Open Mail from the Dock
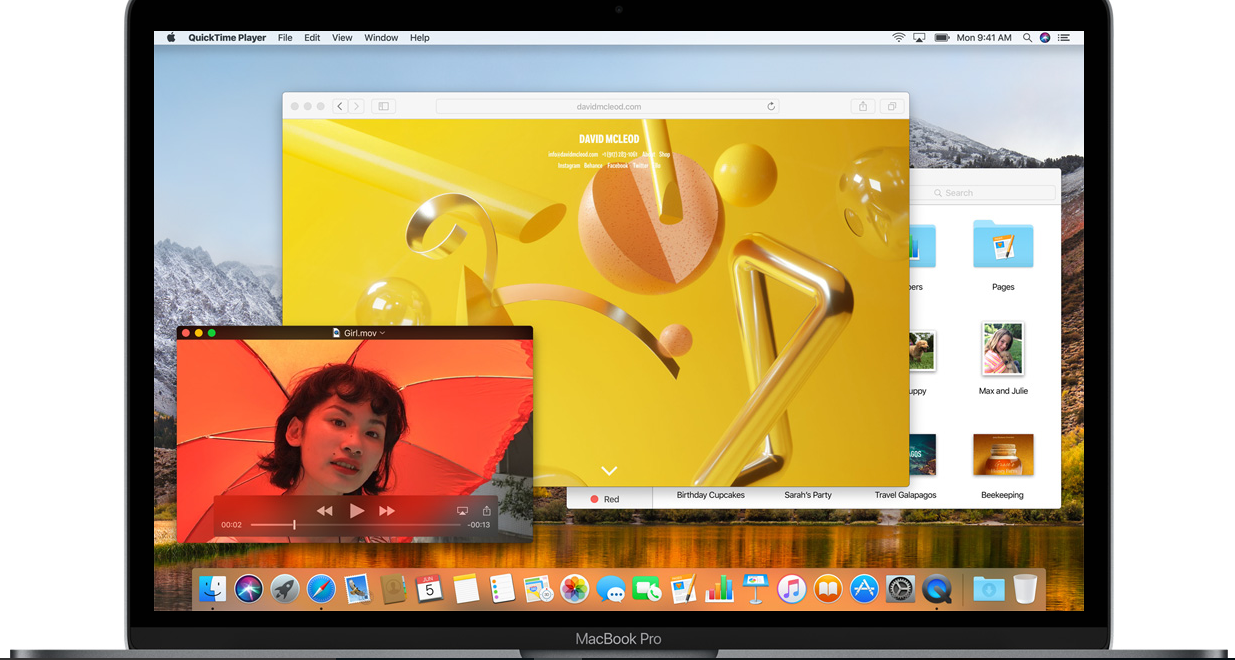 coord(357,589)
